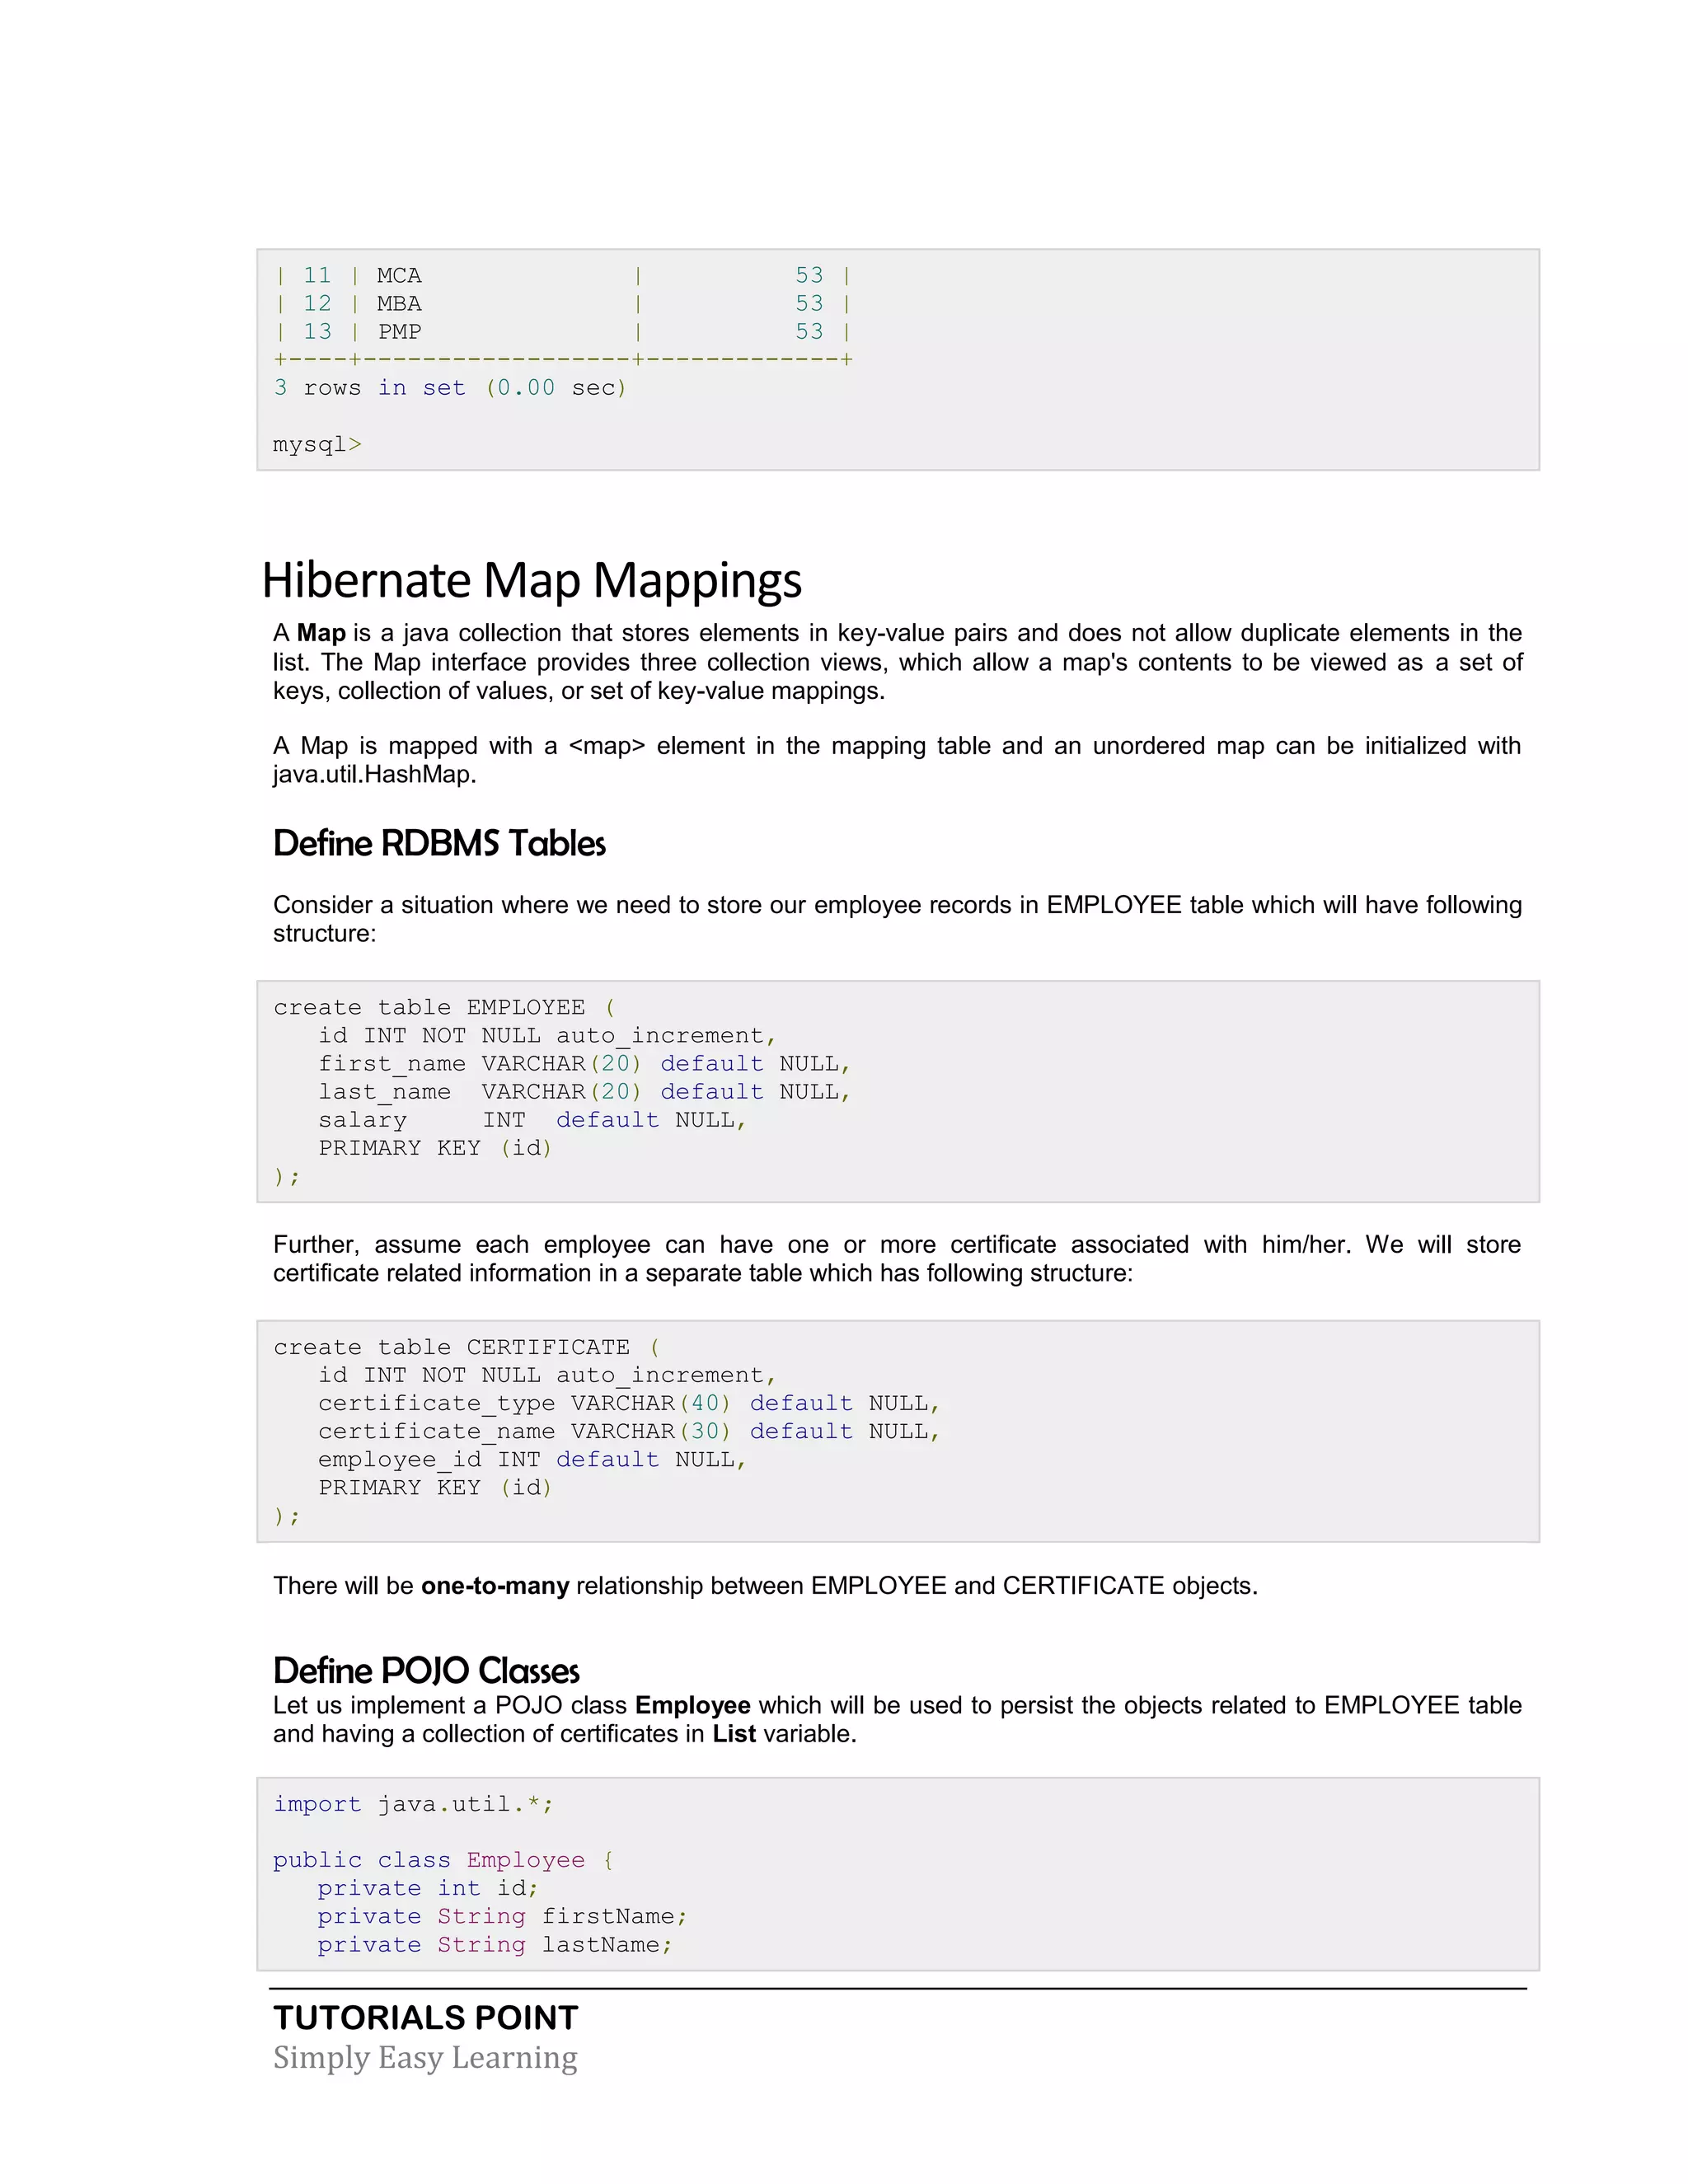Click 'PRIMARY KEY (id)' in EMPLOYEE table code

point(435,1148)
